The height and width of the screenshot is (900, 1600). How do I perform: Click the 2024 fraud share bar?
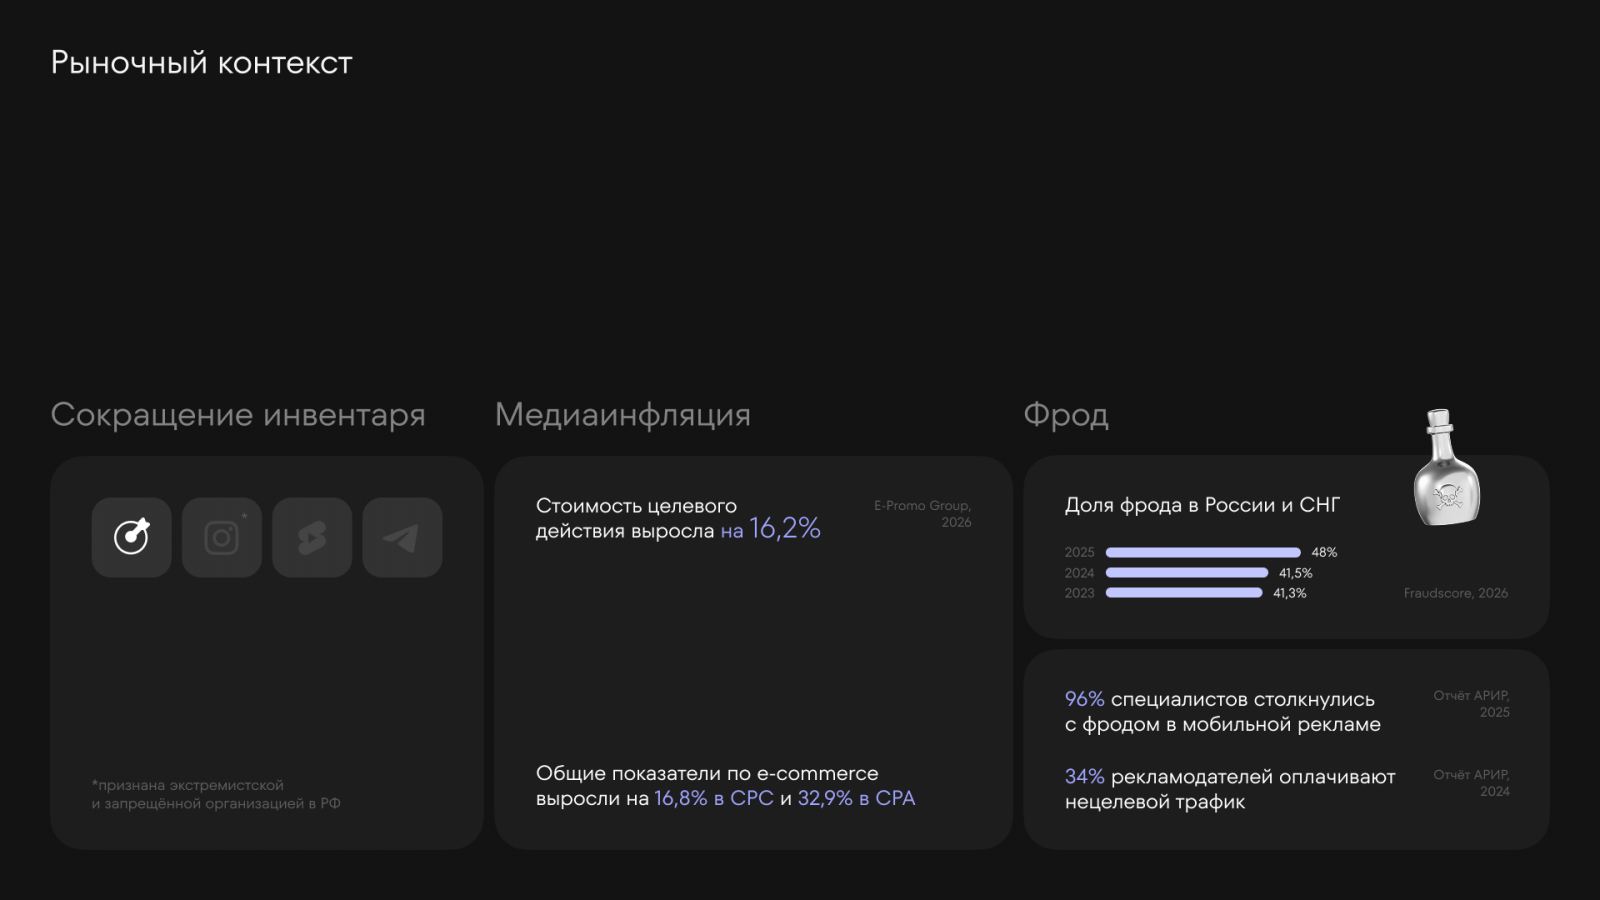pos(1186,573)
